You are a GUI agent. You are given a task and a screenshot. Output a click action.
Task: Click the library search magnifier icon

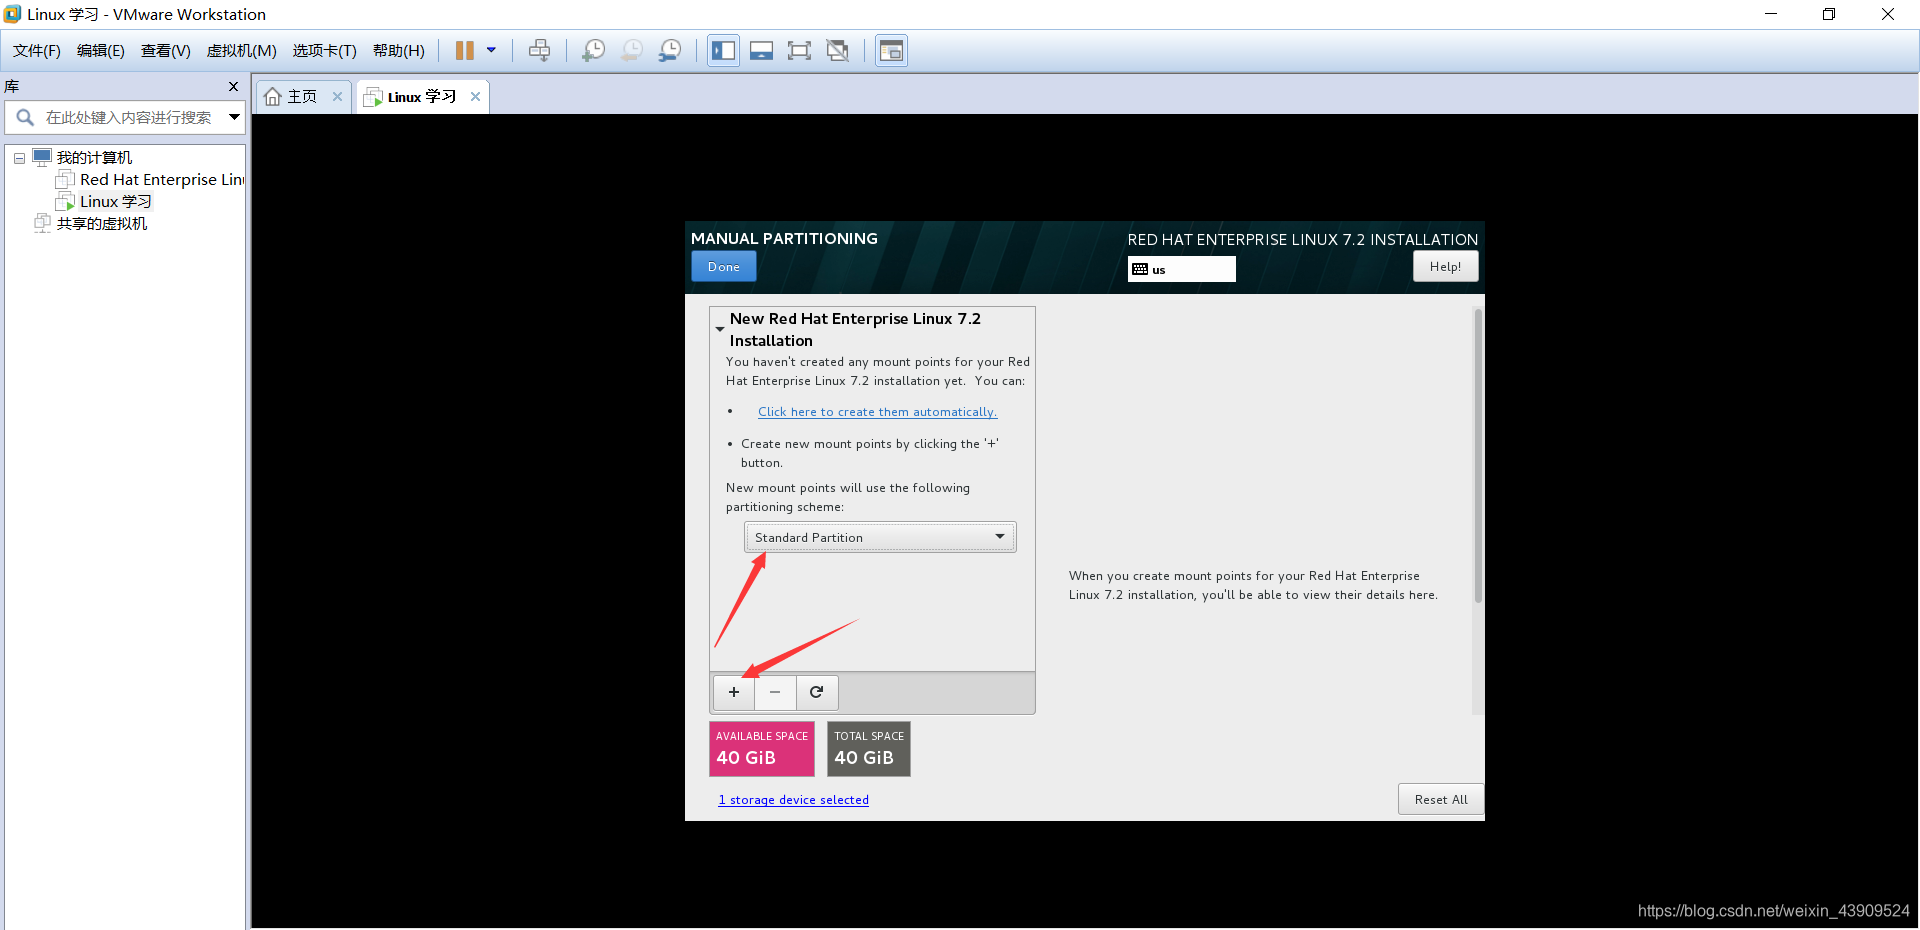pyautogui.click(x=26, y=117)
